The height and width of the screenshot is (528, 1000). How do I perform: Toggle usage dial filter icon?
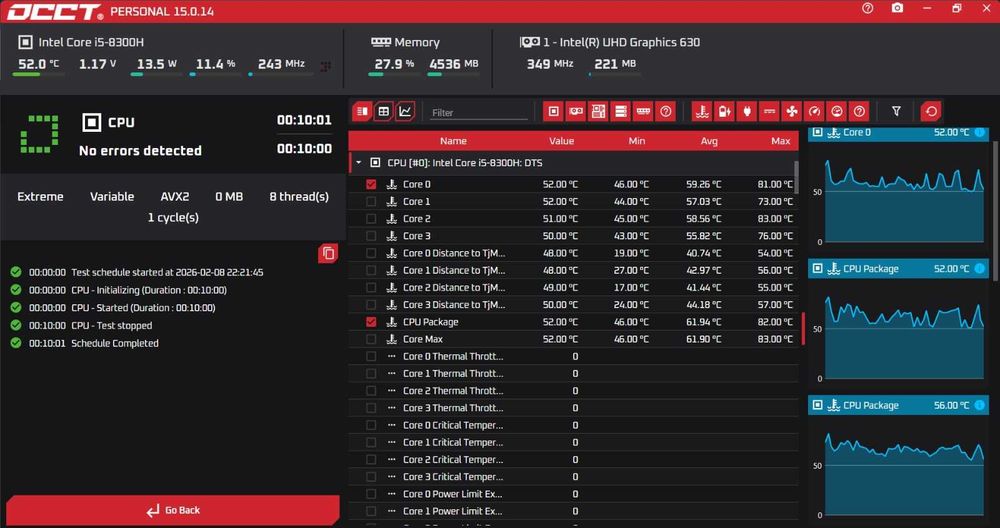[837, 112]
